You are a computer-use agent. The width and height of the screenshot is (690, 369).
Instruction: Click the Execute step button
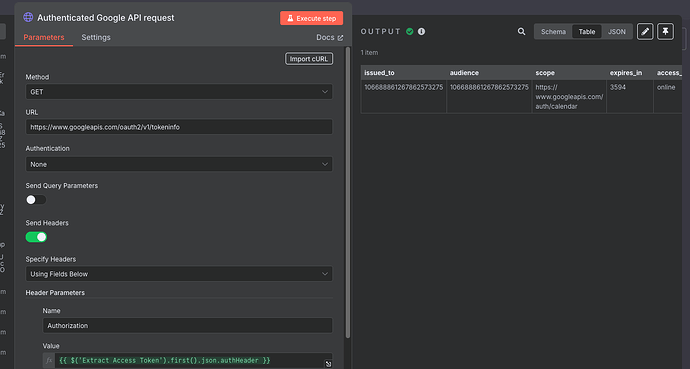tap(312, 18)
